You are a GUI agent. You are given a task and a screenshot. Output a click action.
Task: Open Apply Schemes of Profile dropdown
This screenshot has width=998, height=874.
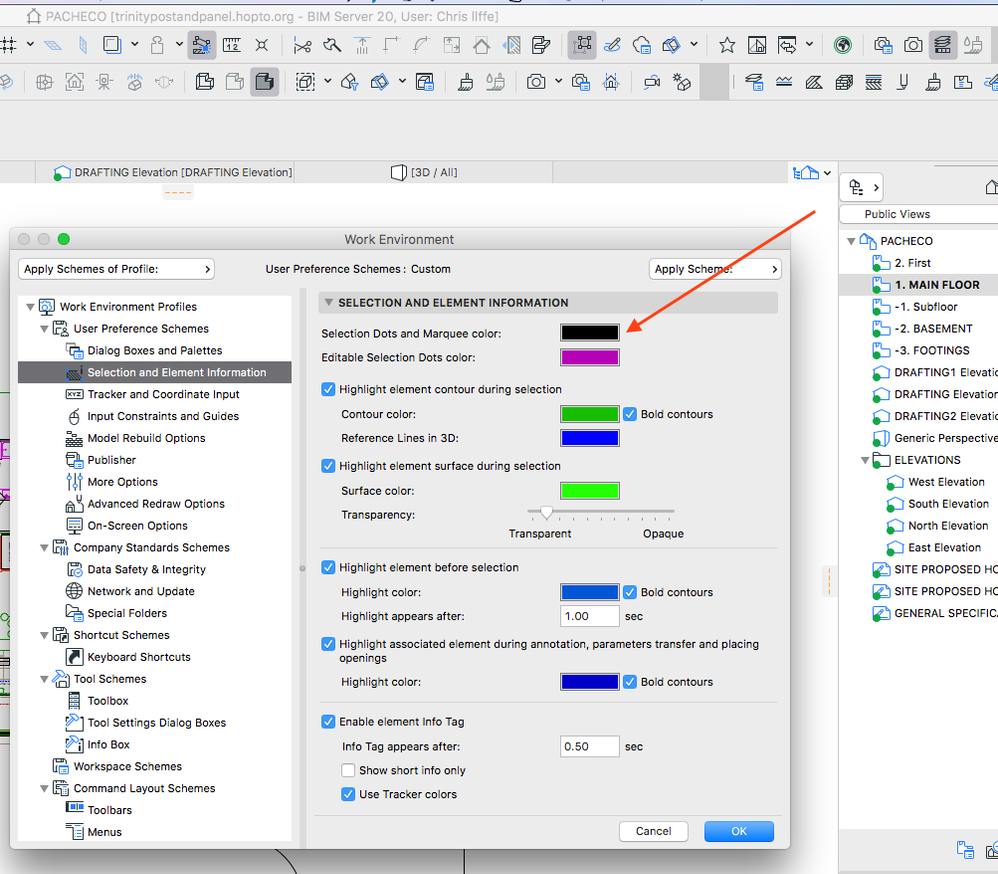tap(116, 269)
